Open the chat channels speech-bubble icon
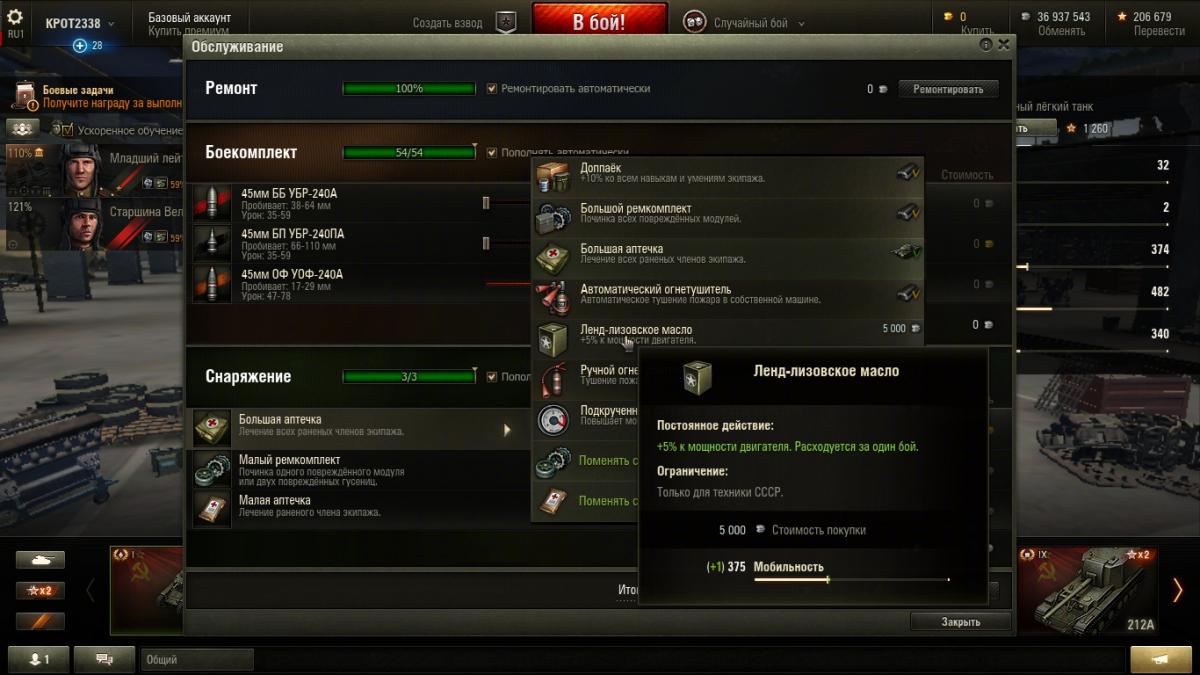1200x675 pixels. click(x=106, y=659)
